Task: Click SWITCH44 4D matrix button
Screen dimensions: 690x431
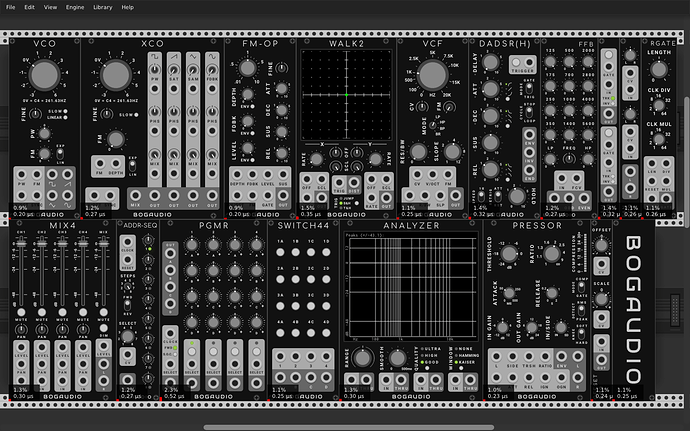Action: pyautogui.click(x=326, y=333)
